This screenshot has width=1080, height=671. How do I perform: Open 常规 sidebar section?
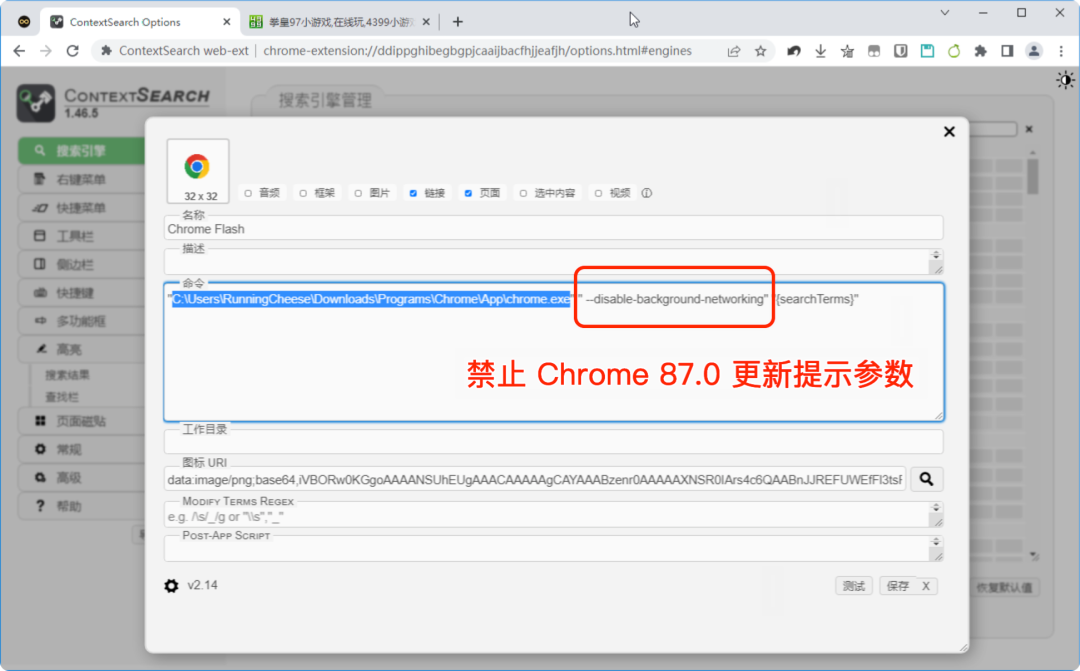click(81, 449)
